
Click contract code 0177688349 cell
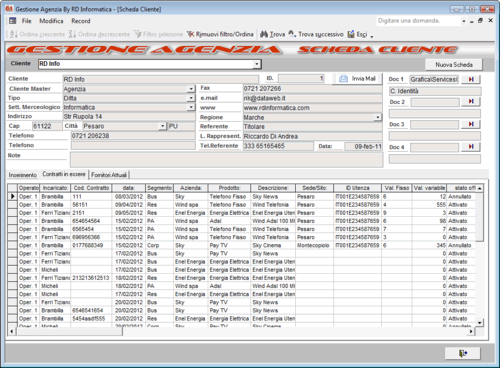[x=91, y=245]
